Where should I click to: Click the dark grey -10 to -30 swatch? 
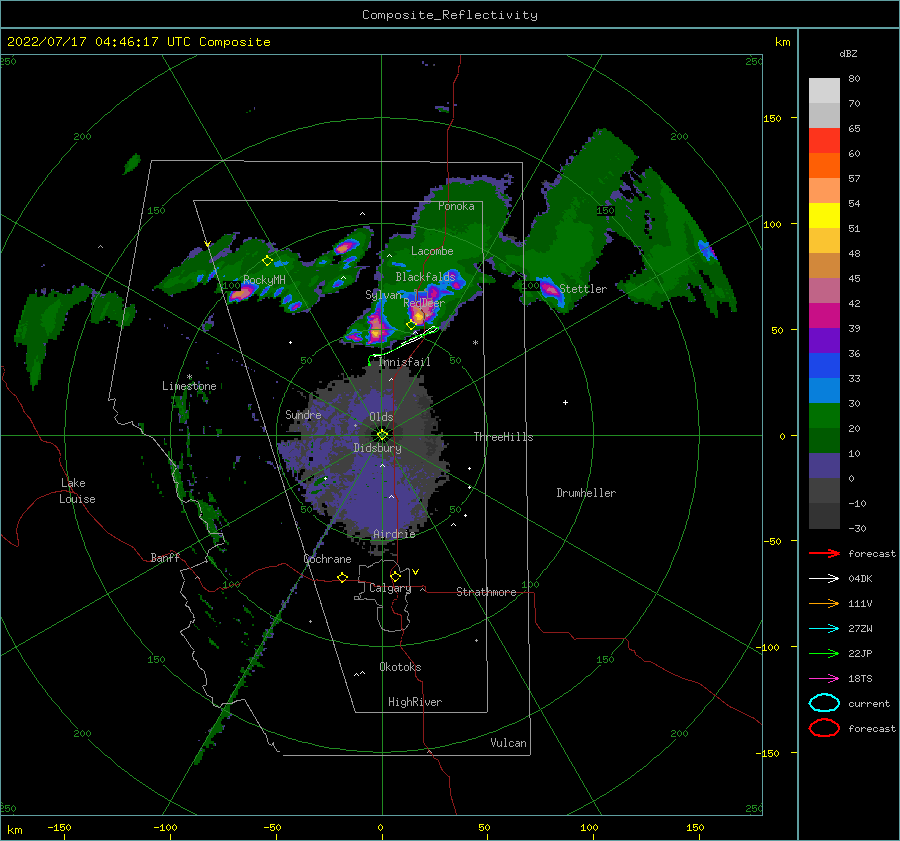(824, 516)
